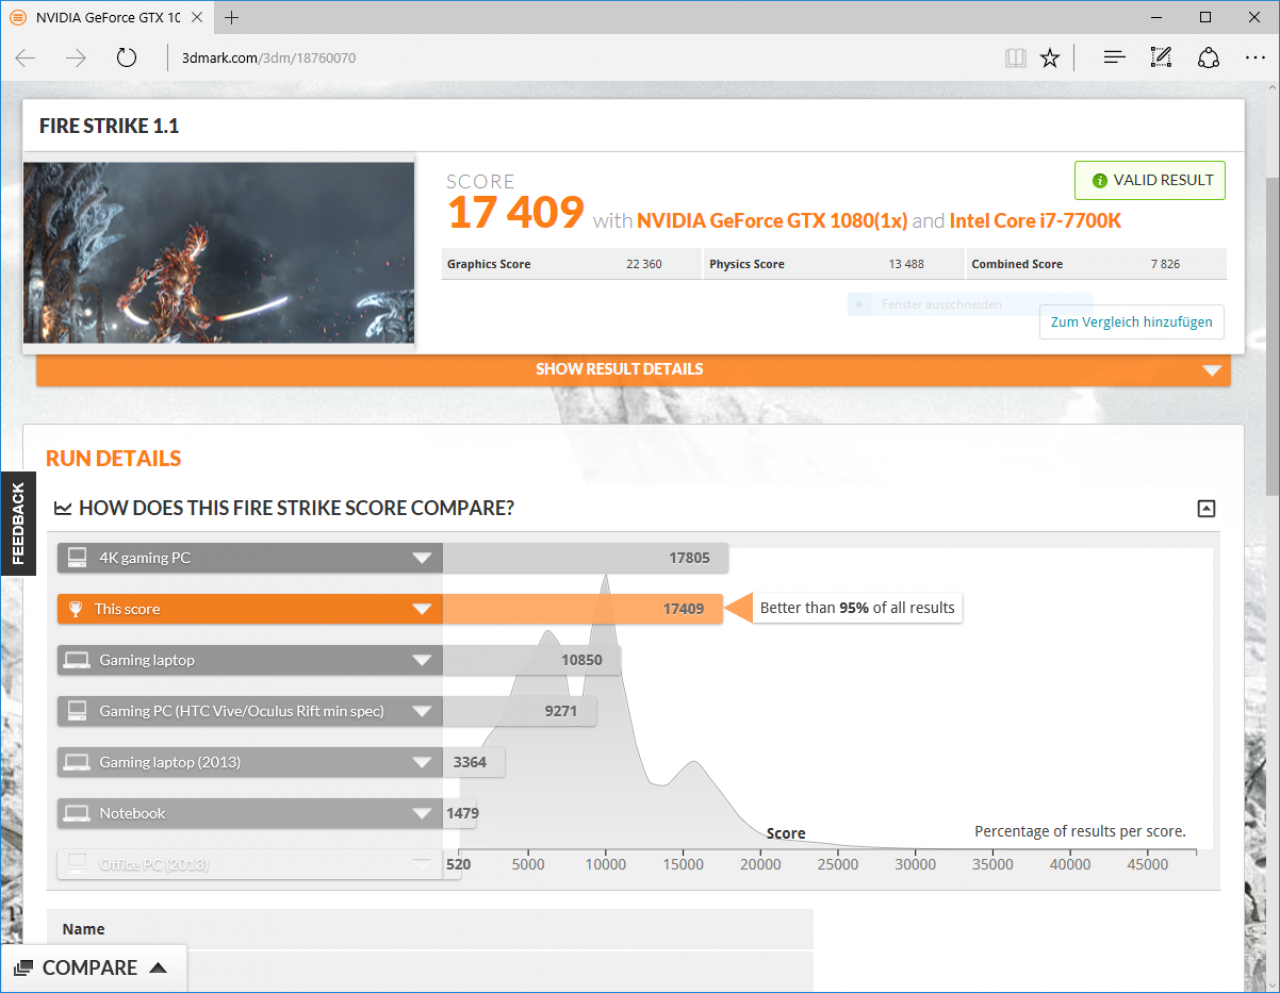1280x993 pixels.
Task: Click the laptop icon beside Notebook
Action: click(x=77, y=813)
